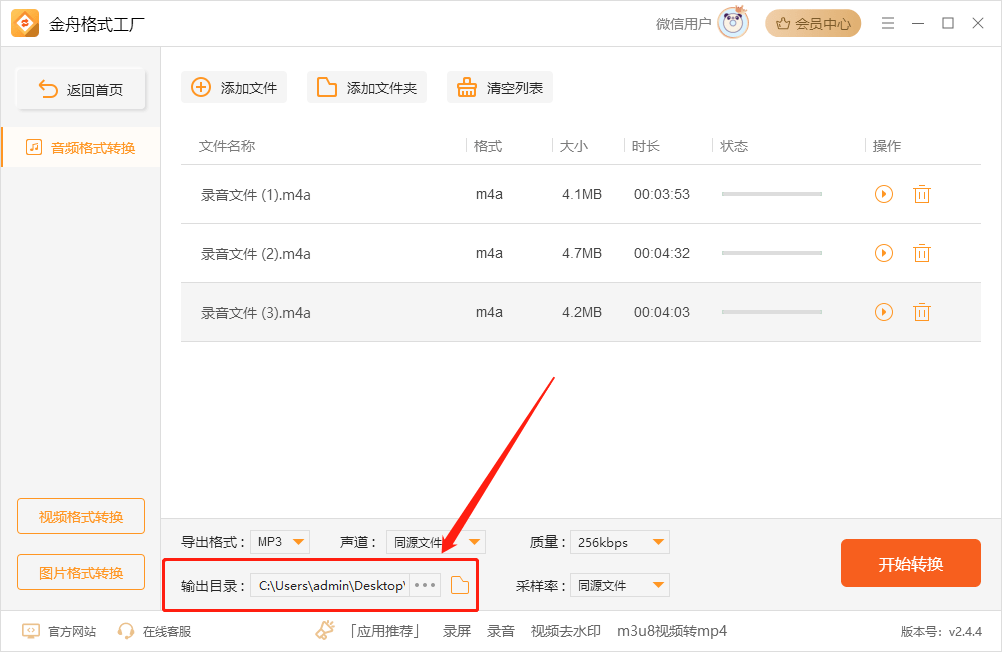
Task: Click the three-dots browse output directory button
Action: pos(425,585)
